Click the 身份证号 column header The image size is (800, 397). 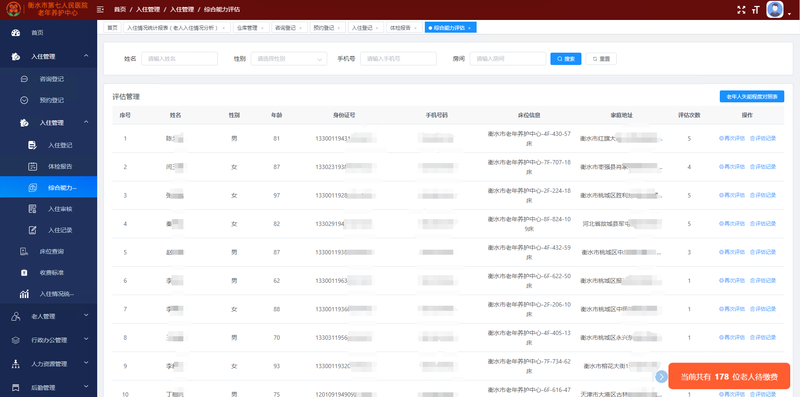coord(344,115)
